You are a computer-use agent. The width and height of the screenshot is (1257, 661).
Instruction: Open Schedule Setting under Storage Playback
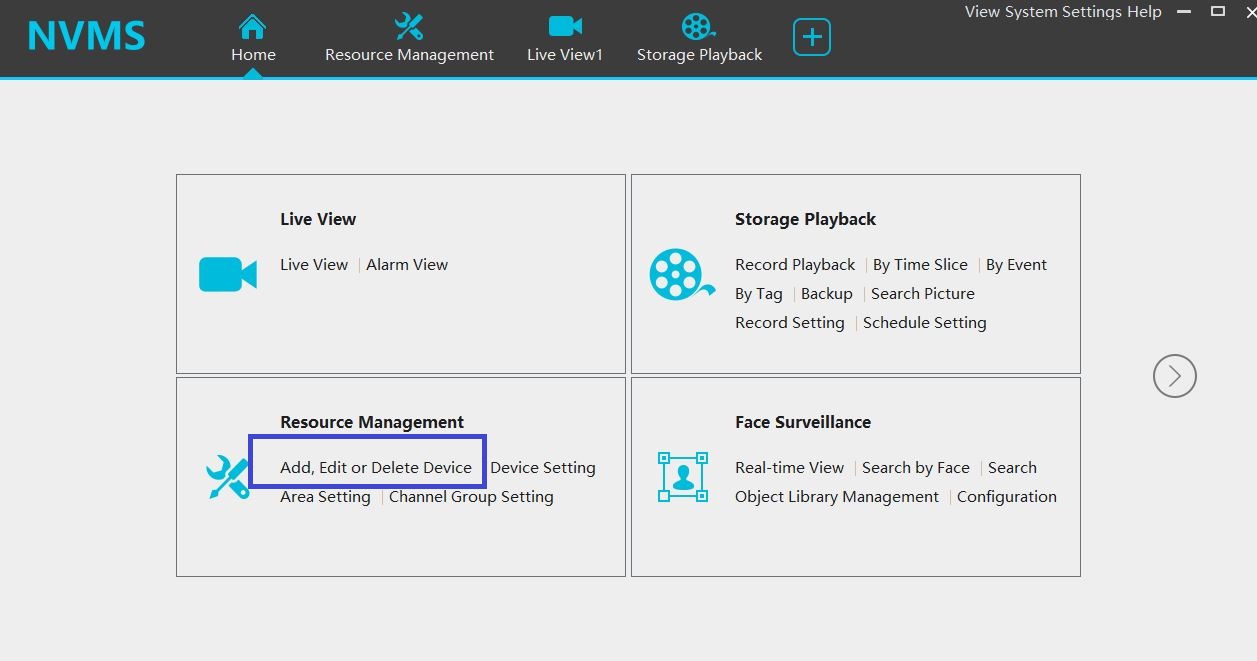pos(924,322)
